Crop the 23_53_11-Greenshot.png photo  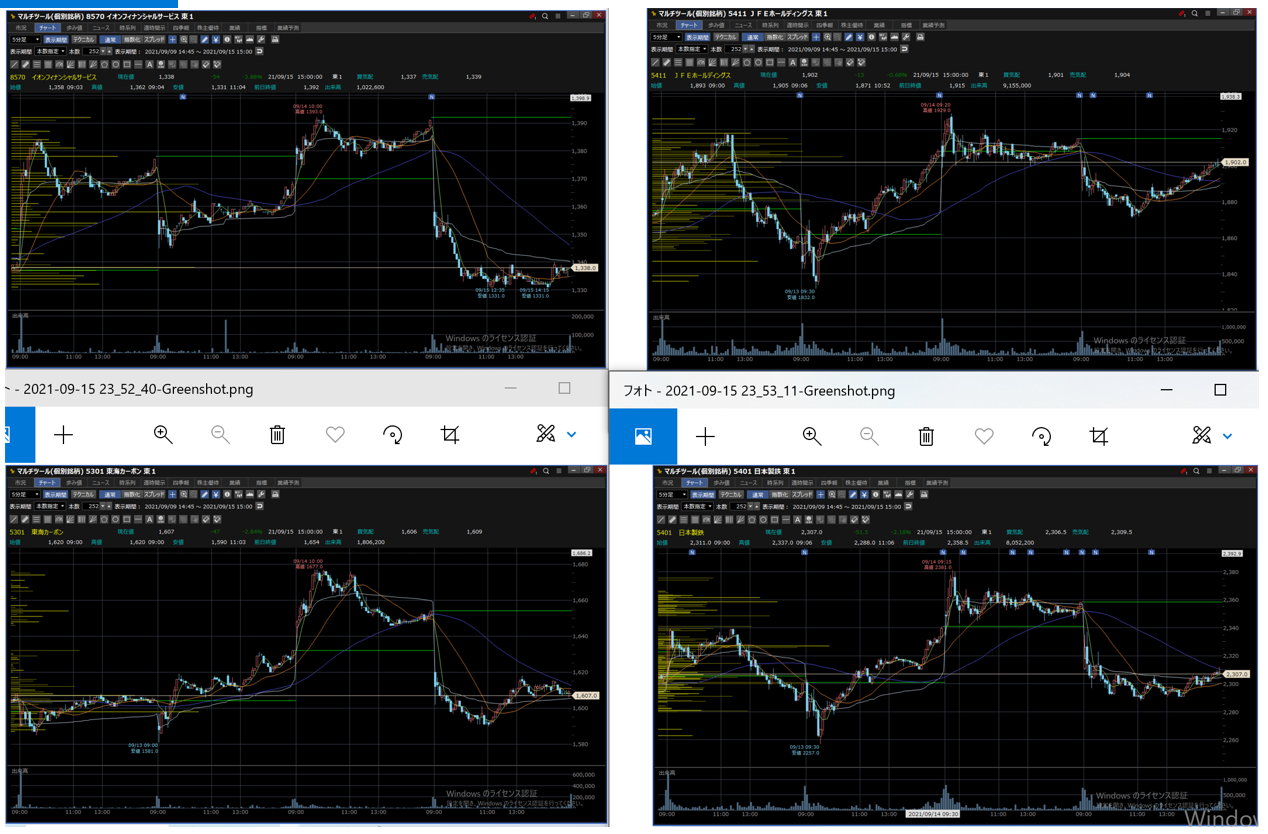(1099, 436)
